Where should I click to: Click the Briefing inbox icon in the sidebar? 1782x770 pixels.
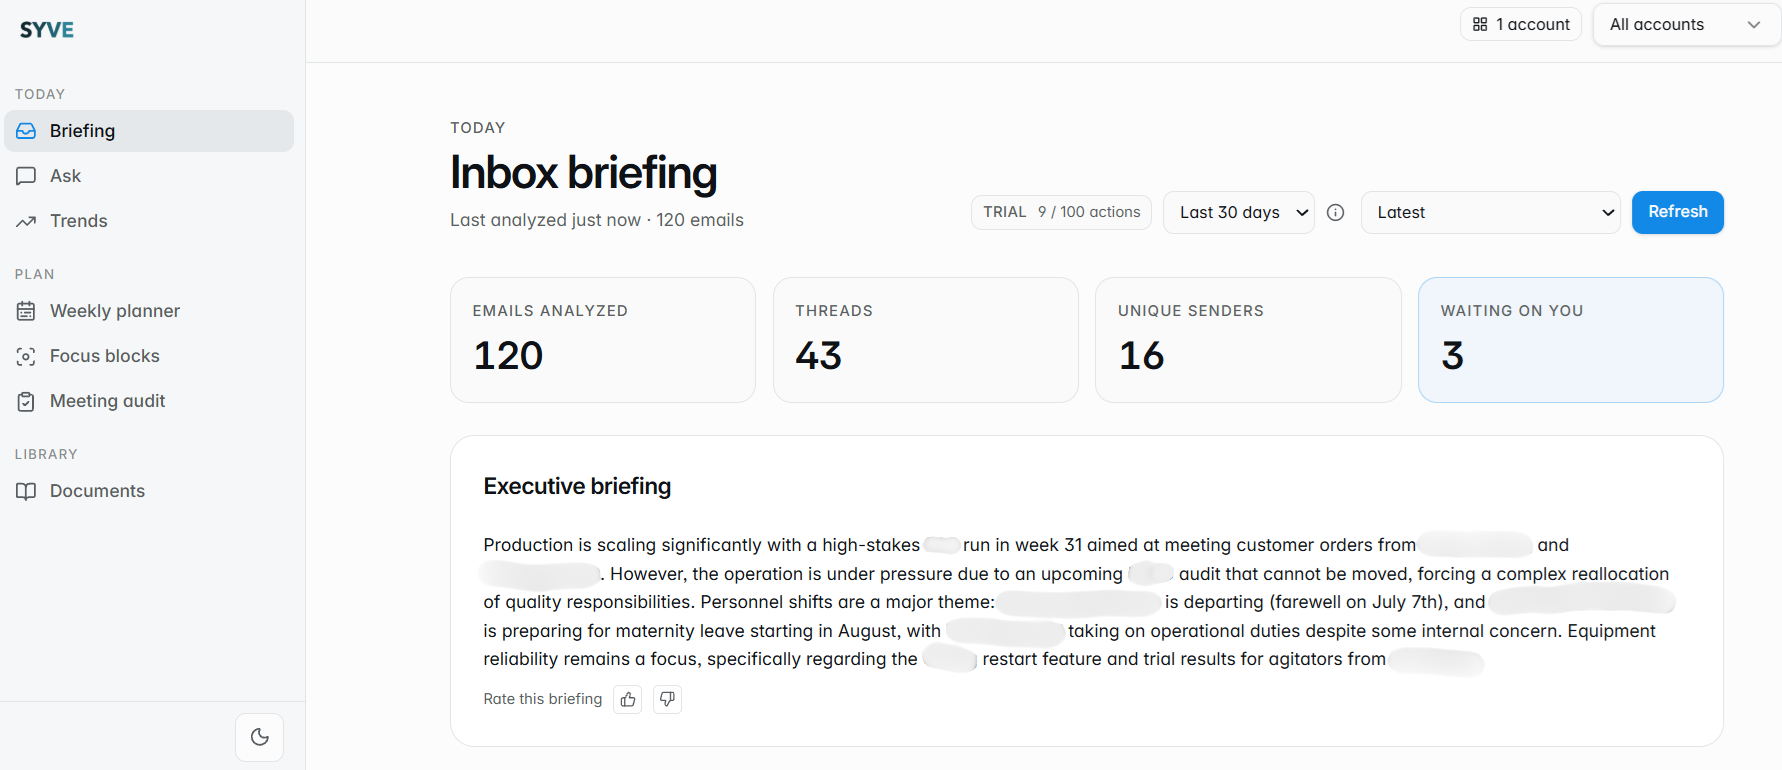26,131
